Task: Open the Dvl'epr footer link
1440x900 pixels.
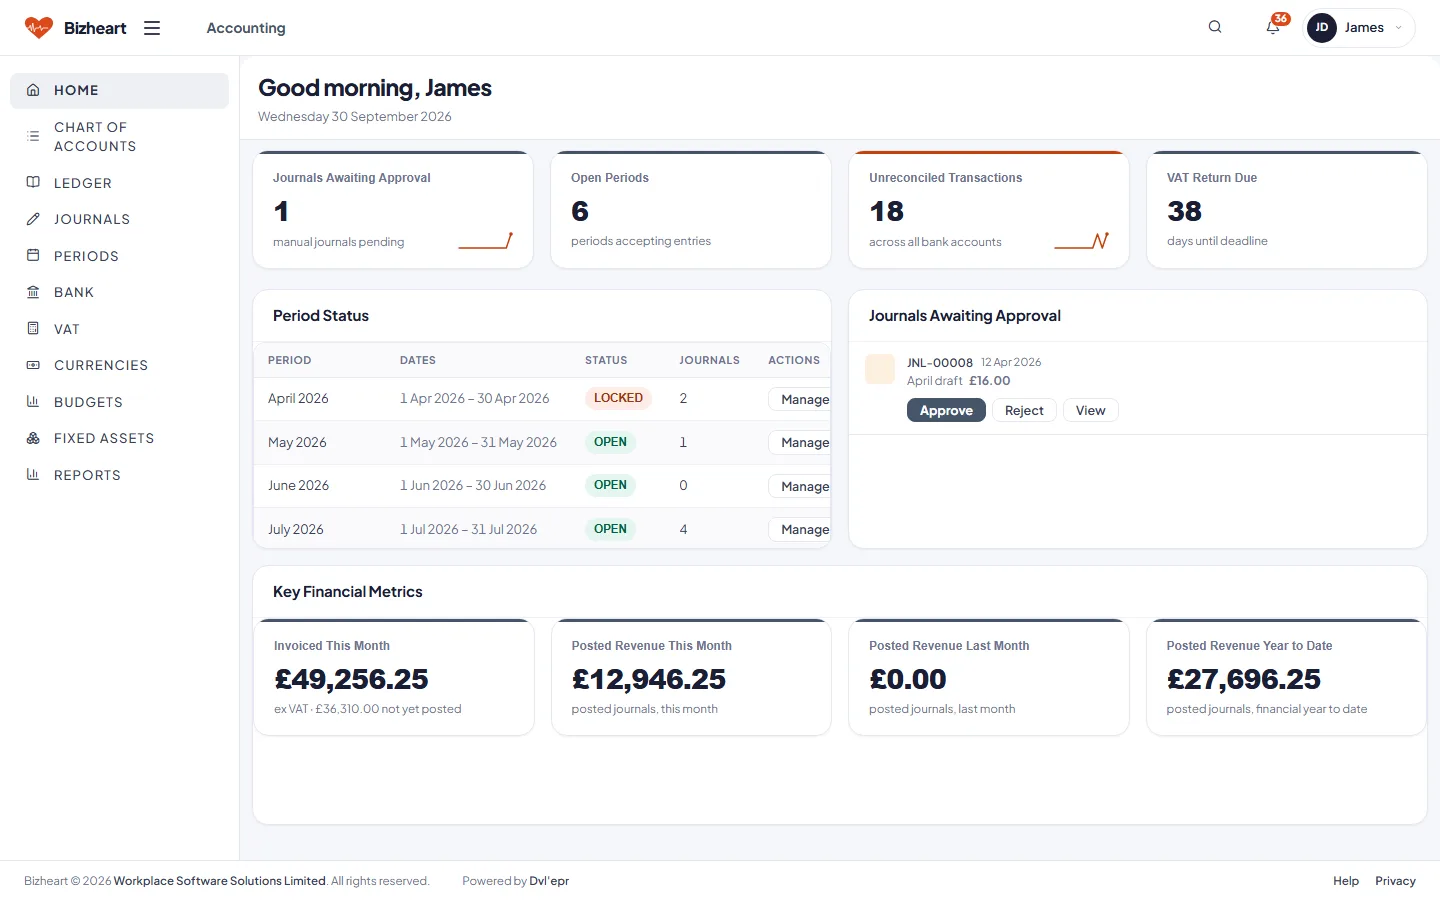Action: coord(549,881)
